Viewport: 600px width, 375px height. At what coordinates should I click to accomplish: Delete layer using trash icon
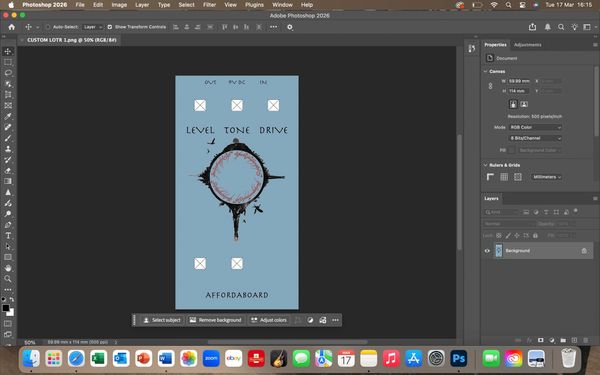coord(585,340)
